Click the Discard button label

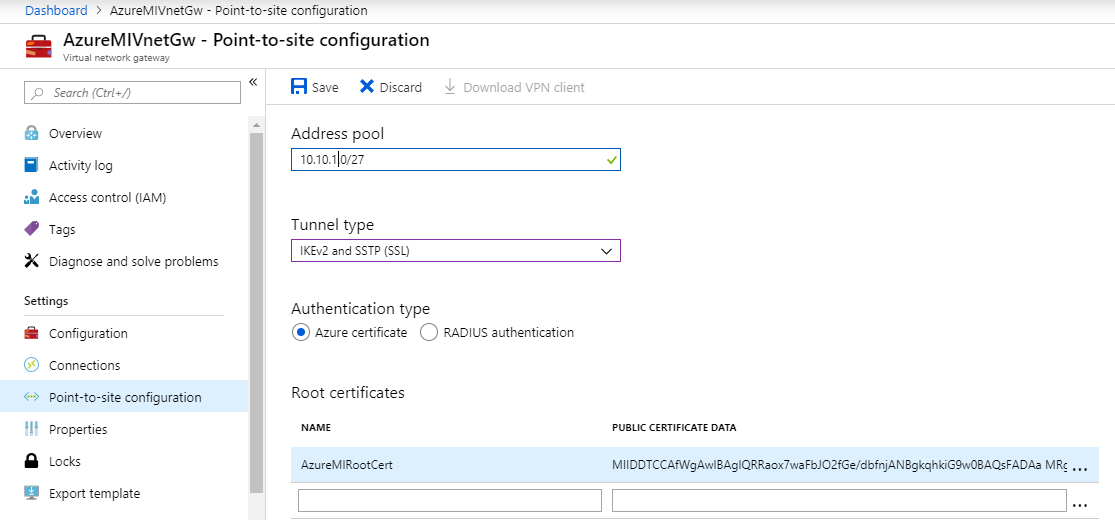pyautogui.click(x=400, y=87)
